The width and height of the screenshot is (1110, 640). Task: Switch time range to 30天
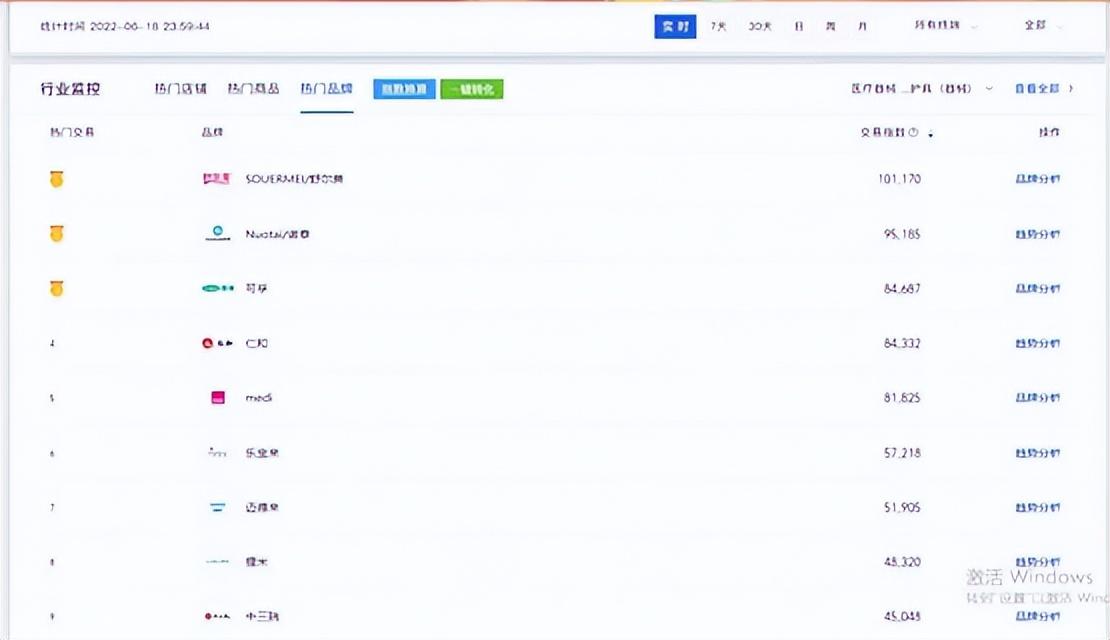coord(760,27)
